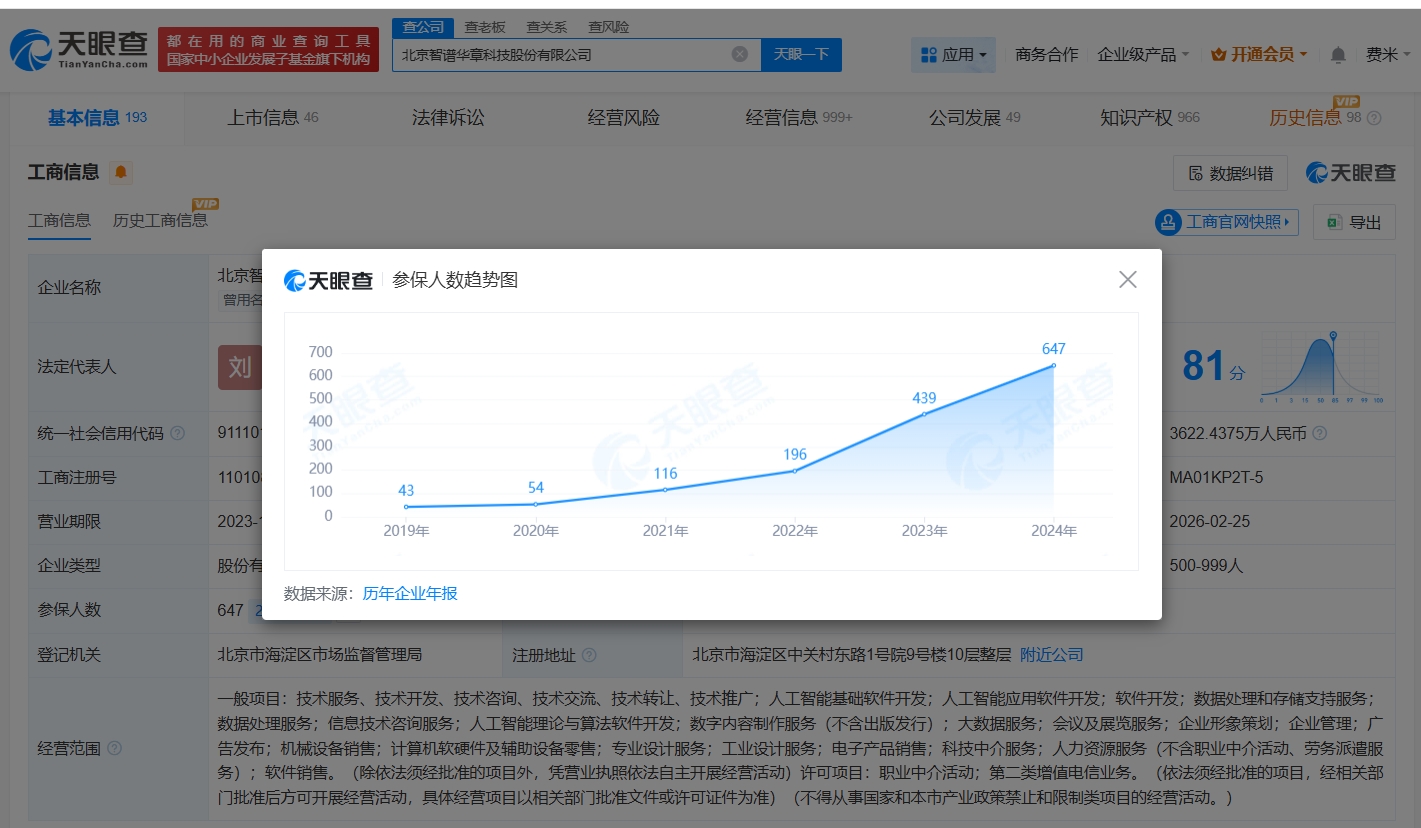
Task: Click the 2024年 data point 647
Action: pos(1053,365)
